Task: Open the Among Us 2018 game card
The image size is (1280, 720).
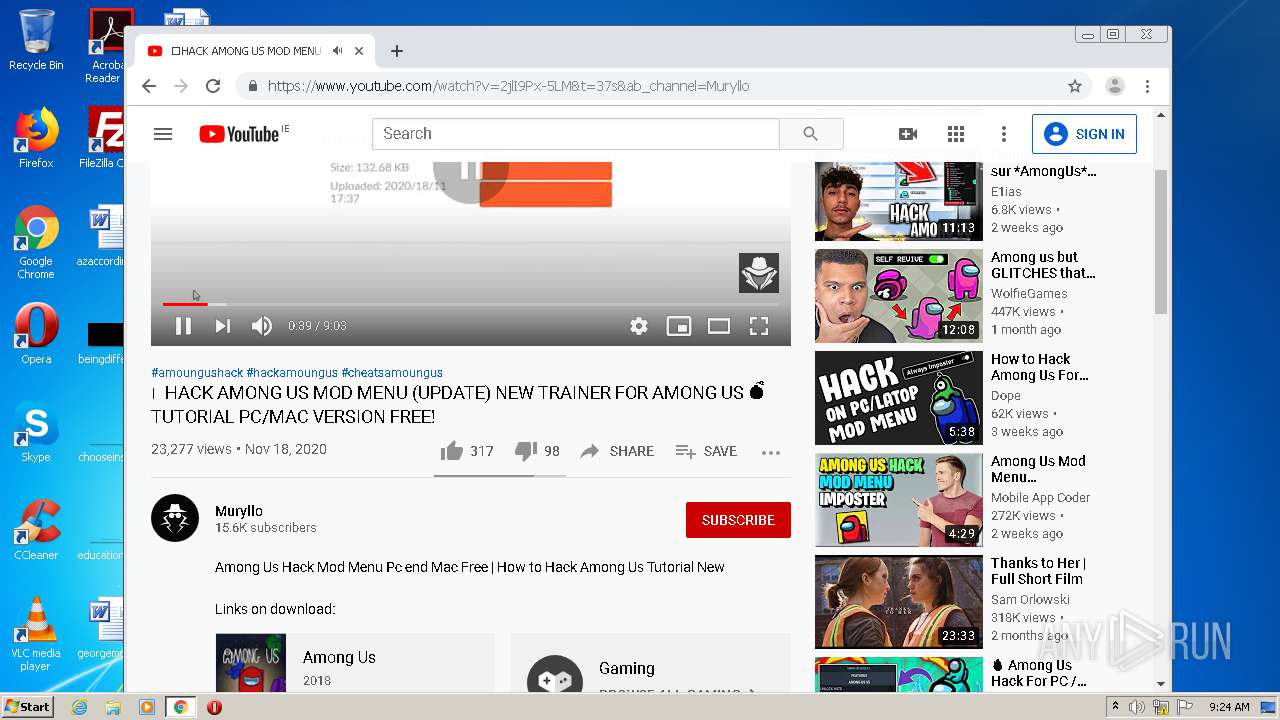Action: coord(355,663)
